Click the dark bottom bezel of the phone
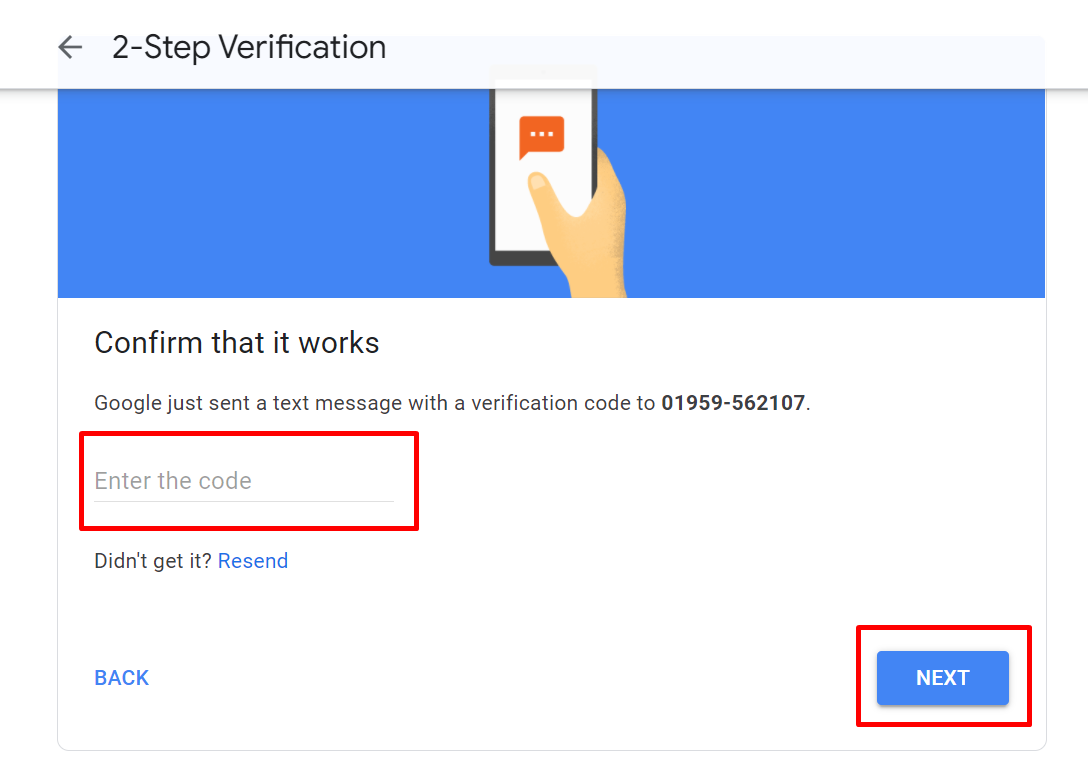Image resolution: width=1088 pixels, height=772 pixels. (520, 259)
